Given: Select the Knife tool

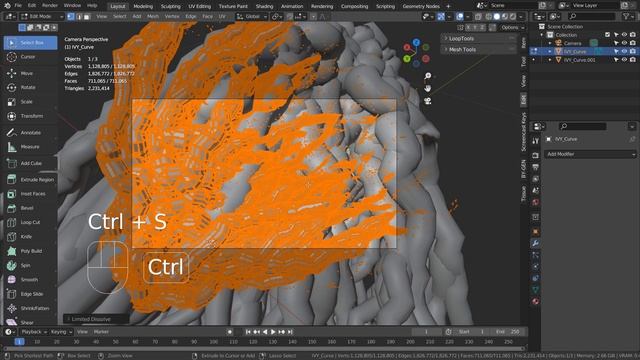Looking at the screenshot, I should [x=30, y=237].
